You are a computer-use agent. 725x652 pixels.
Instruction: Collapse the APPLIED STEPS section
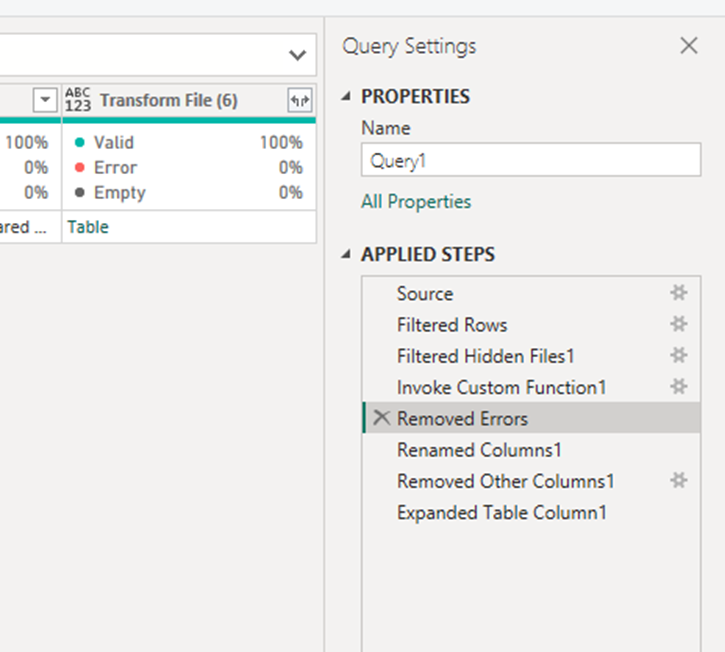point(346,254)
